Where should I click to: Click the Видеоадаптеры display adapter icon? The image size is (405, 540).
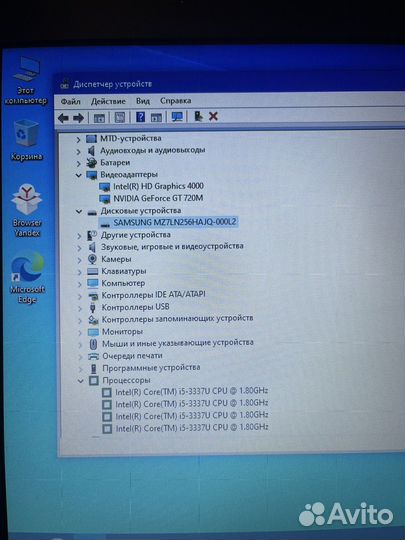(x=92, y=175)
